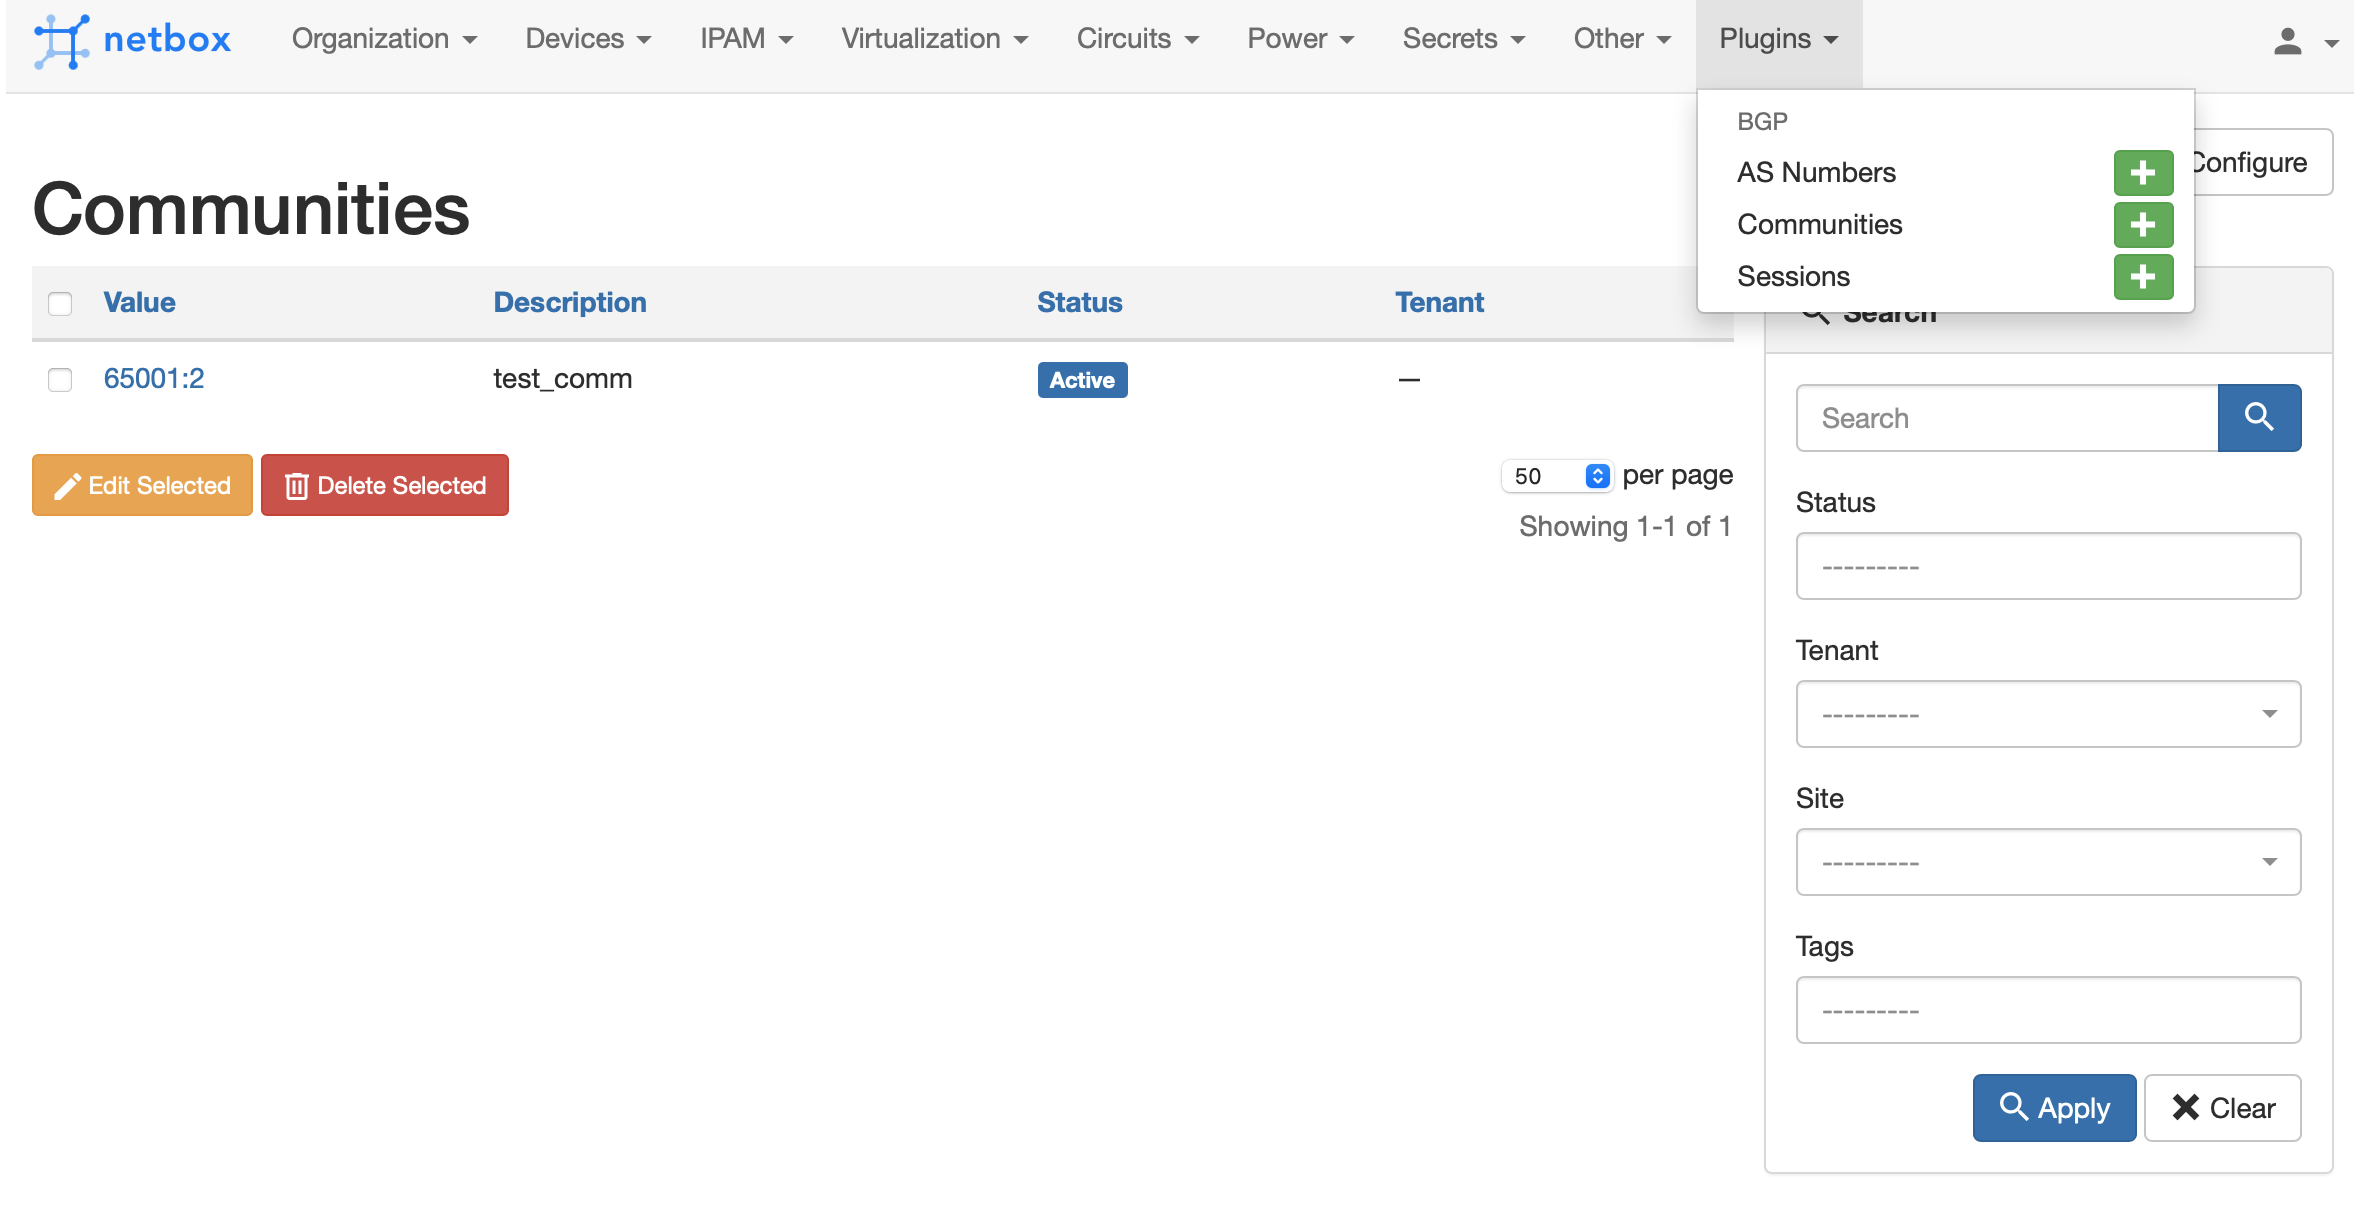Check the checkbox for community 65001:2
This screenshot has height=1208, width=2354.
(60, 380)
